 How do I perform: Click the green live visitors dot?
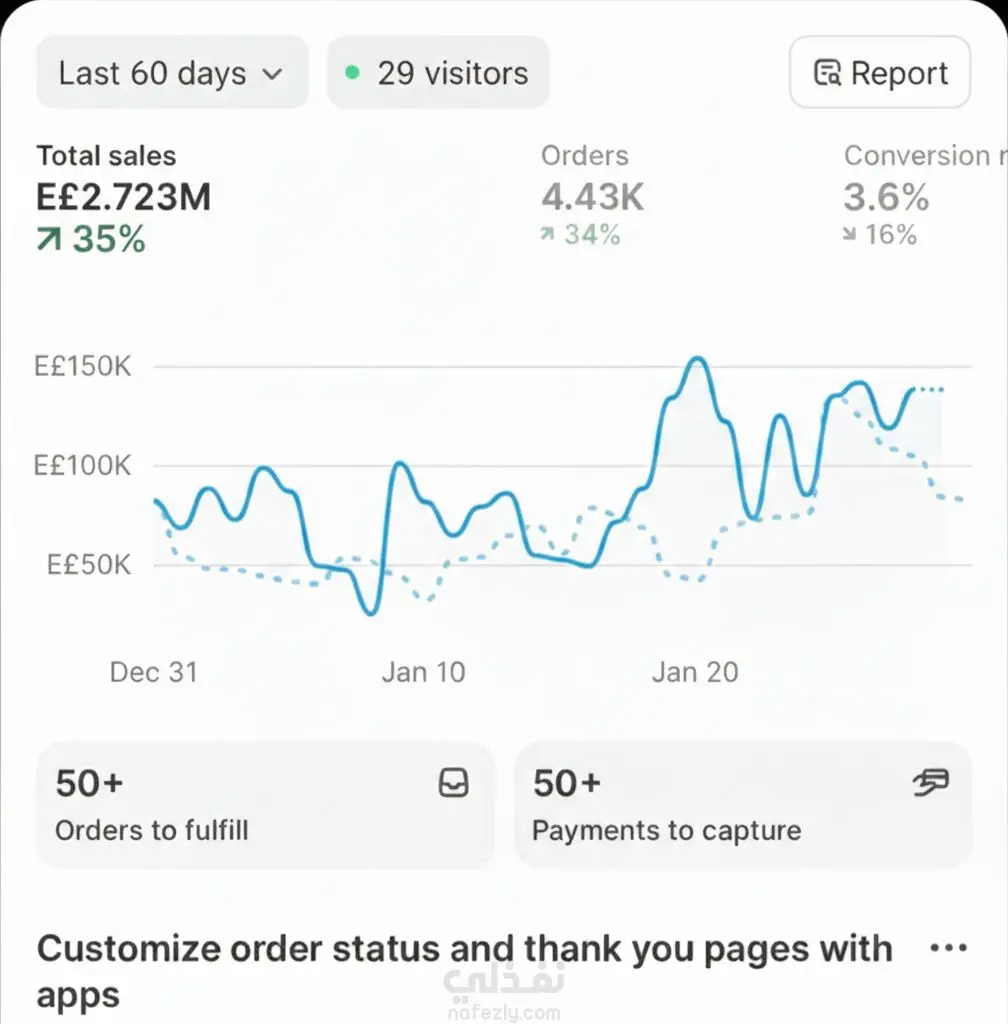tap(351, 73)
